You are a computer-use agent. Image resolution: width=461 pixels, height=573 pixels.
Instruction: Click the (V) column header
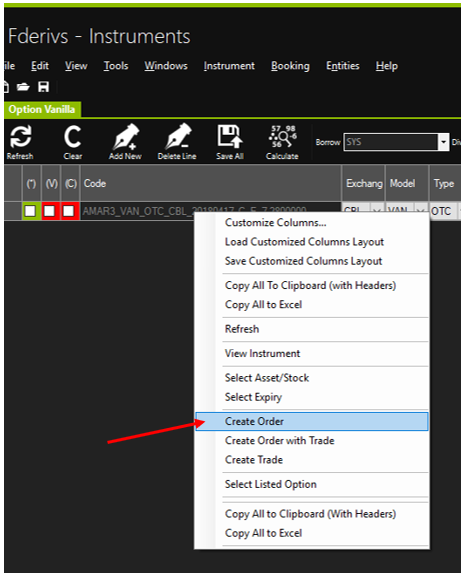pos(51,183)
